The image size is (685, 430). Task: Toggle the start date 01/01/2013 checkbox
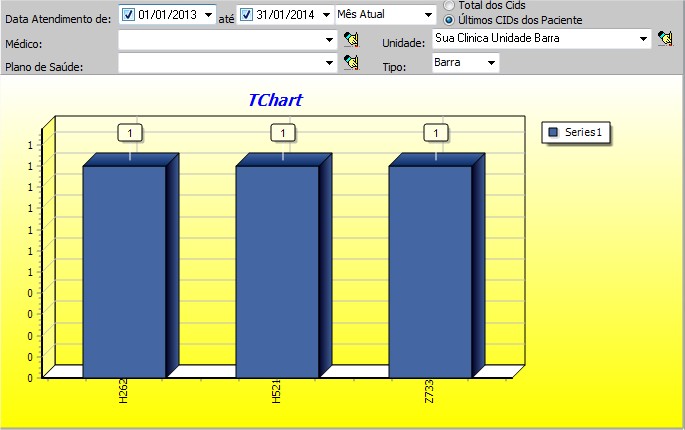[128, 15]
